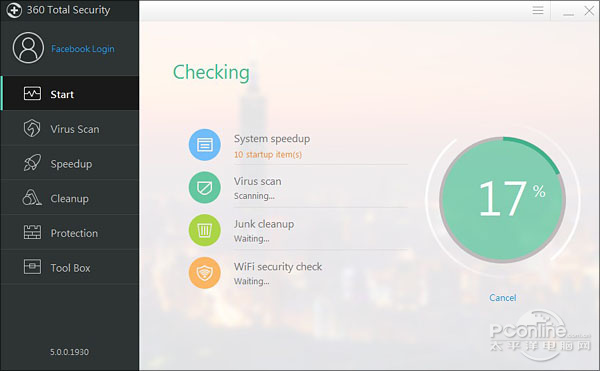Open the hamburger main menu
Viewport: 600px width, 371px height.
[538, 10]
